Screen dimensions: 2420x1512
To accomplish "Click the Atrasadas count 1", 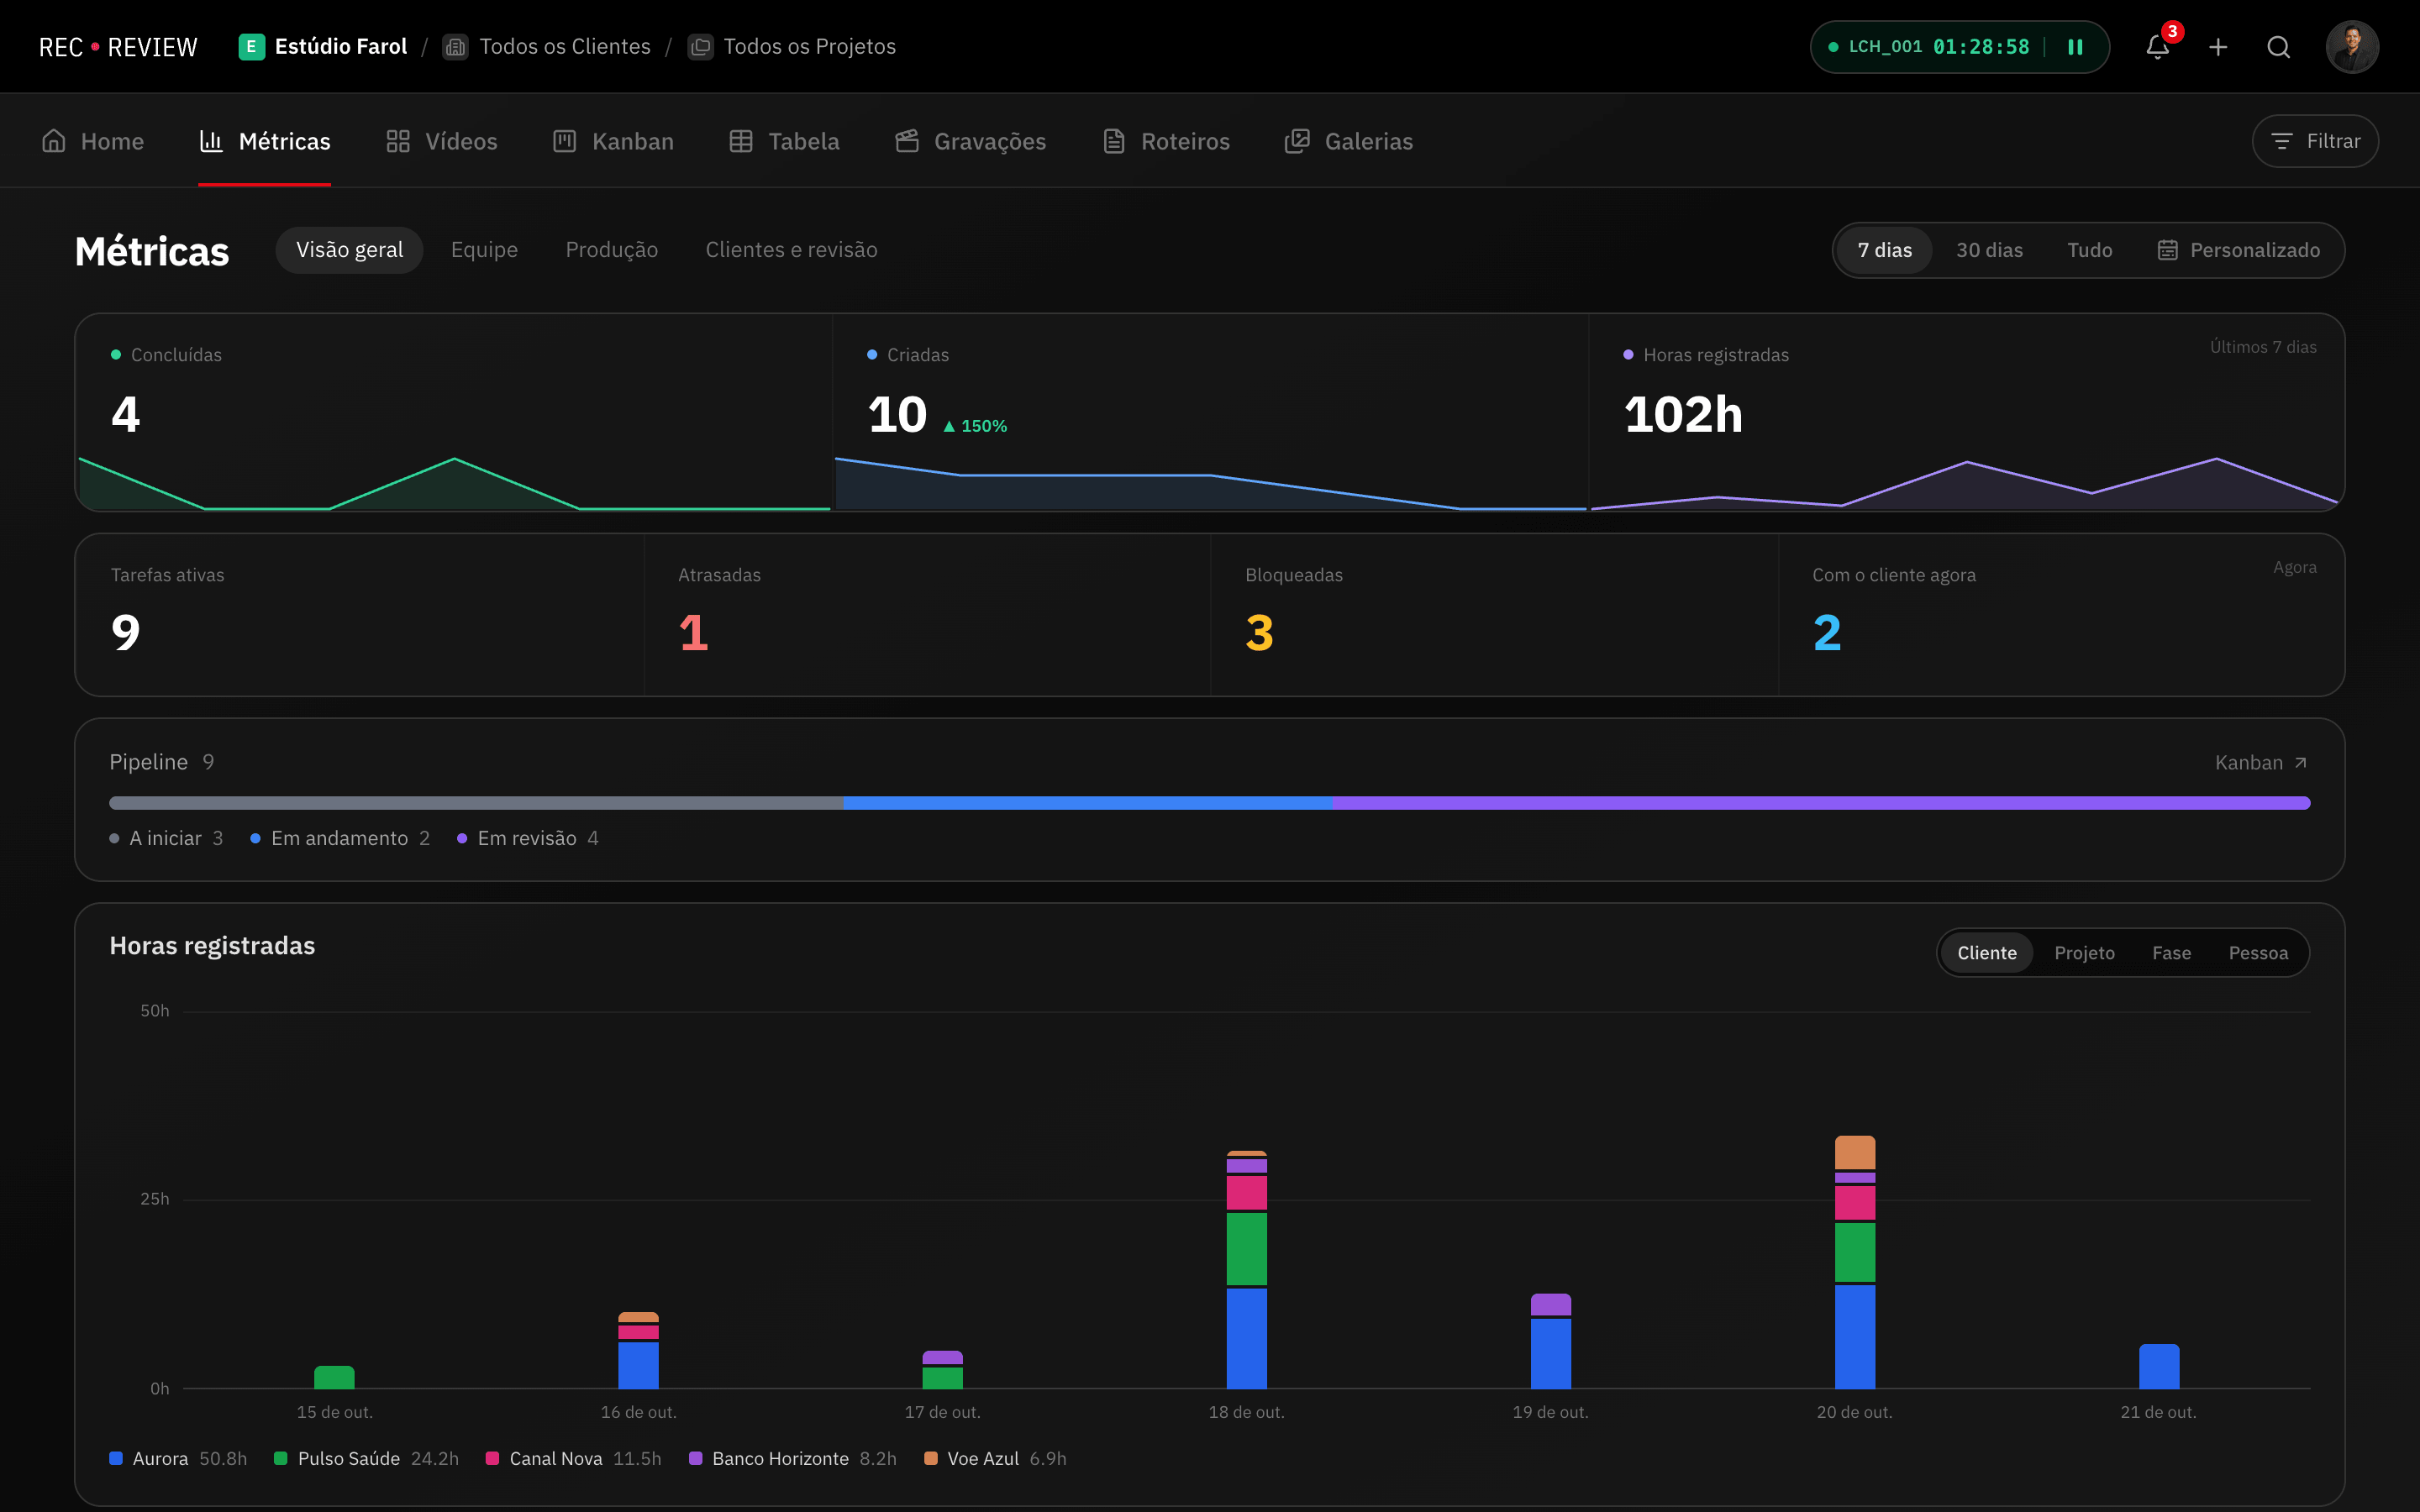I will (x=693, y=633).
